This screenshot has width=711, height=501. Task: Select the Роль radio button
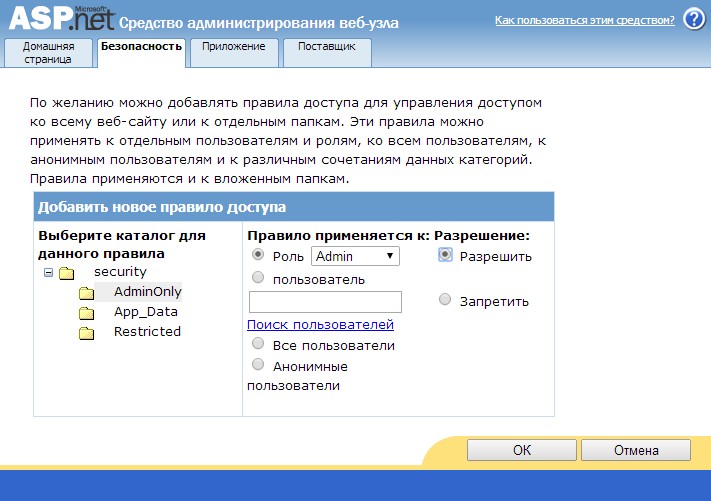click(x=258, y=255)
